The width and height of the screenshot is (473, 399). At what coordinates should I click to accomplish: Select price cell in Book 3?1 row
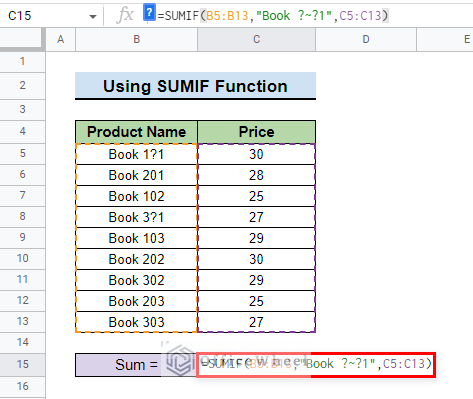coord(256,217)
